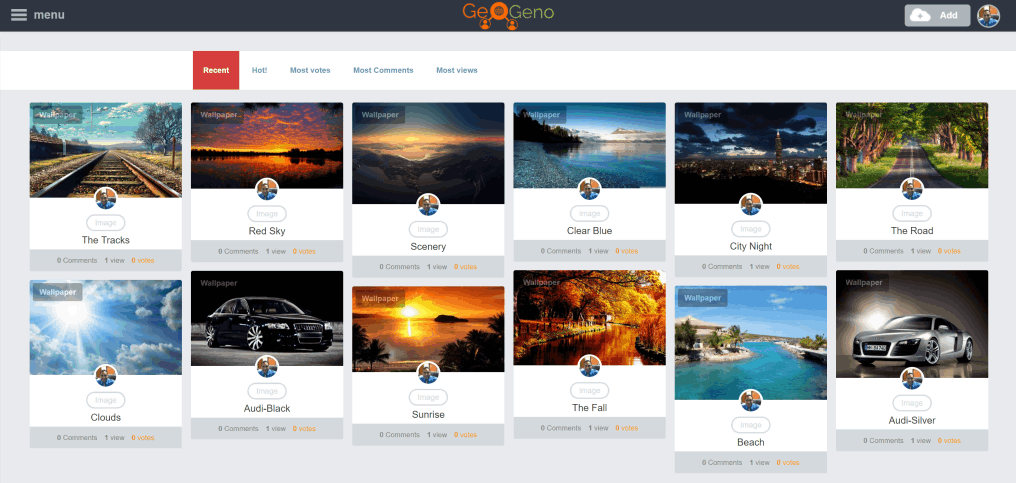Viewport: 1016px width, 483px height.
Task: Select the Most votes tab
Action: coord(310,70)
